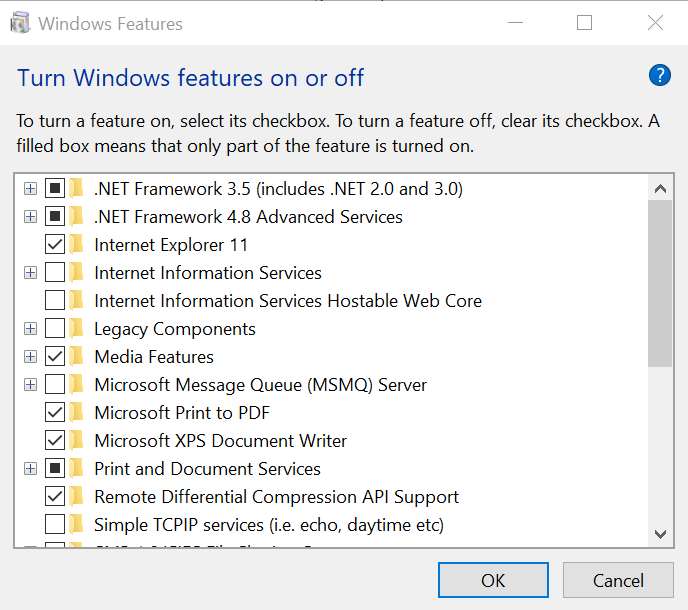Click the folder icon beside Microsoft Print to PDF
The width and height of the screenshot is (688, 610).
click(77, 413)
